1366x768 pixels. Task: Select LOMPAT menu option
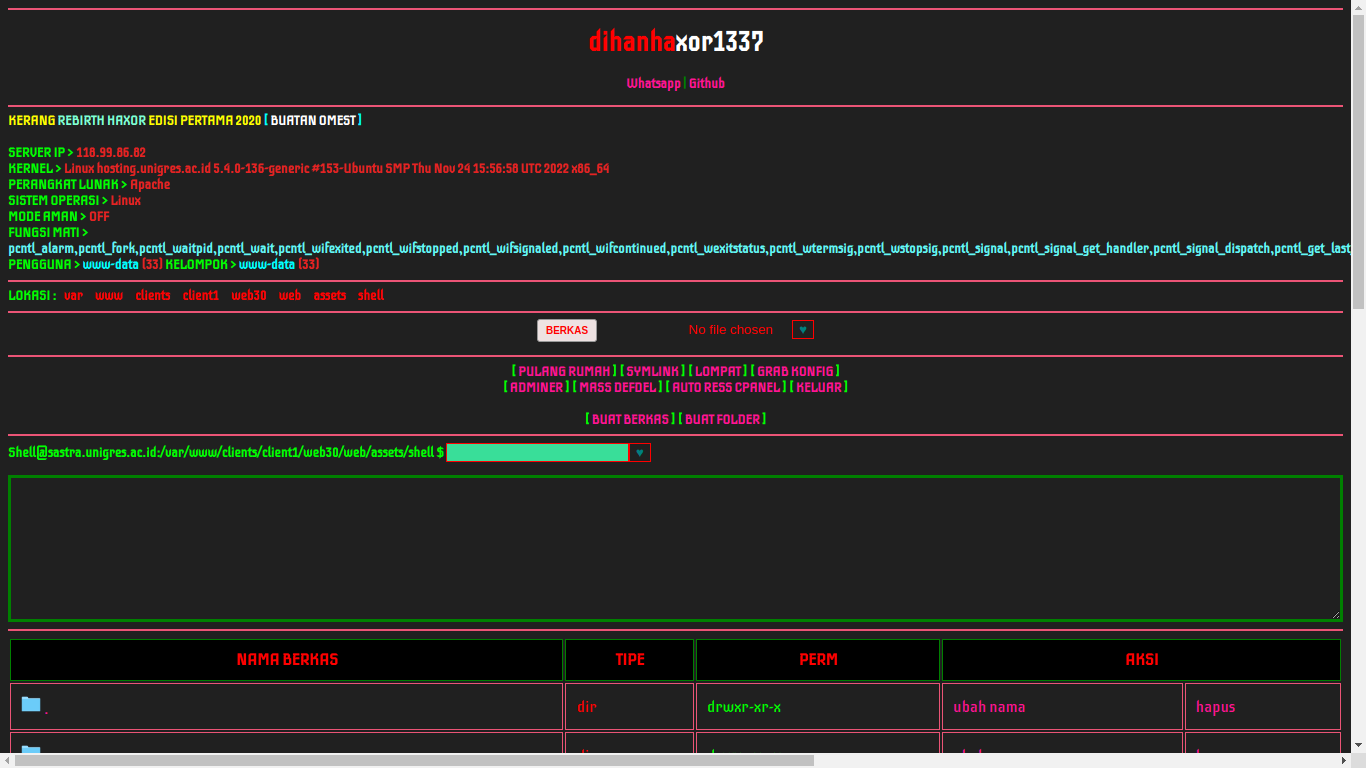point(719,371)
